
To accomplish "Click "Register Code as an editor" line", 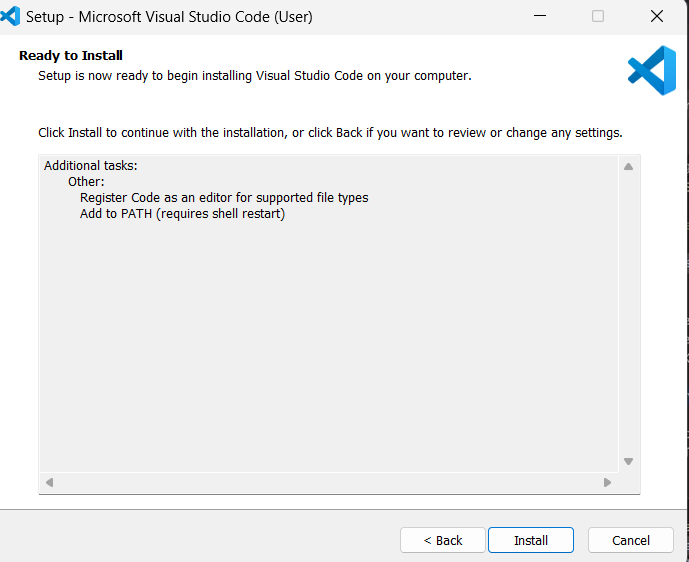I will (224, 198).
